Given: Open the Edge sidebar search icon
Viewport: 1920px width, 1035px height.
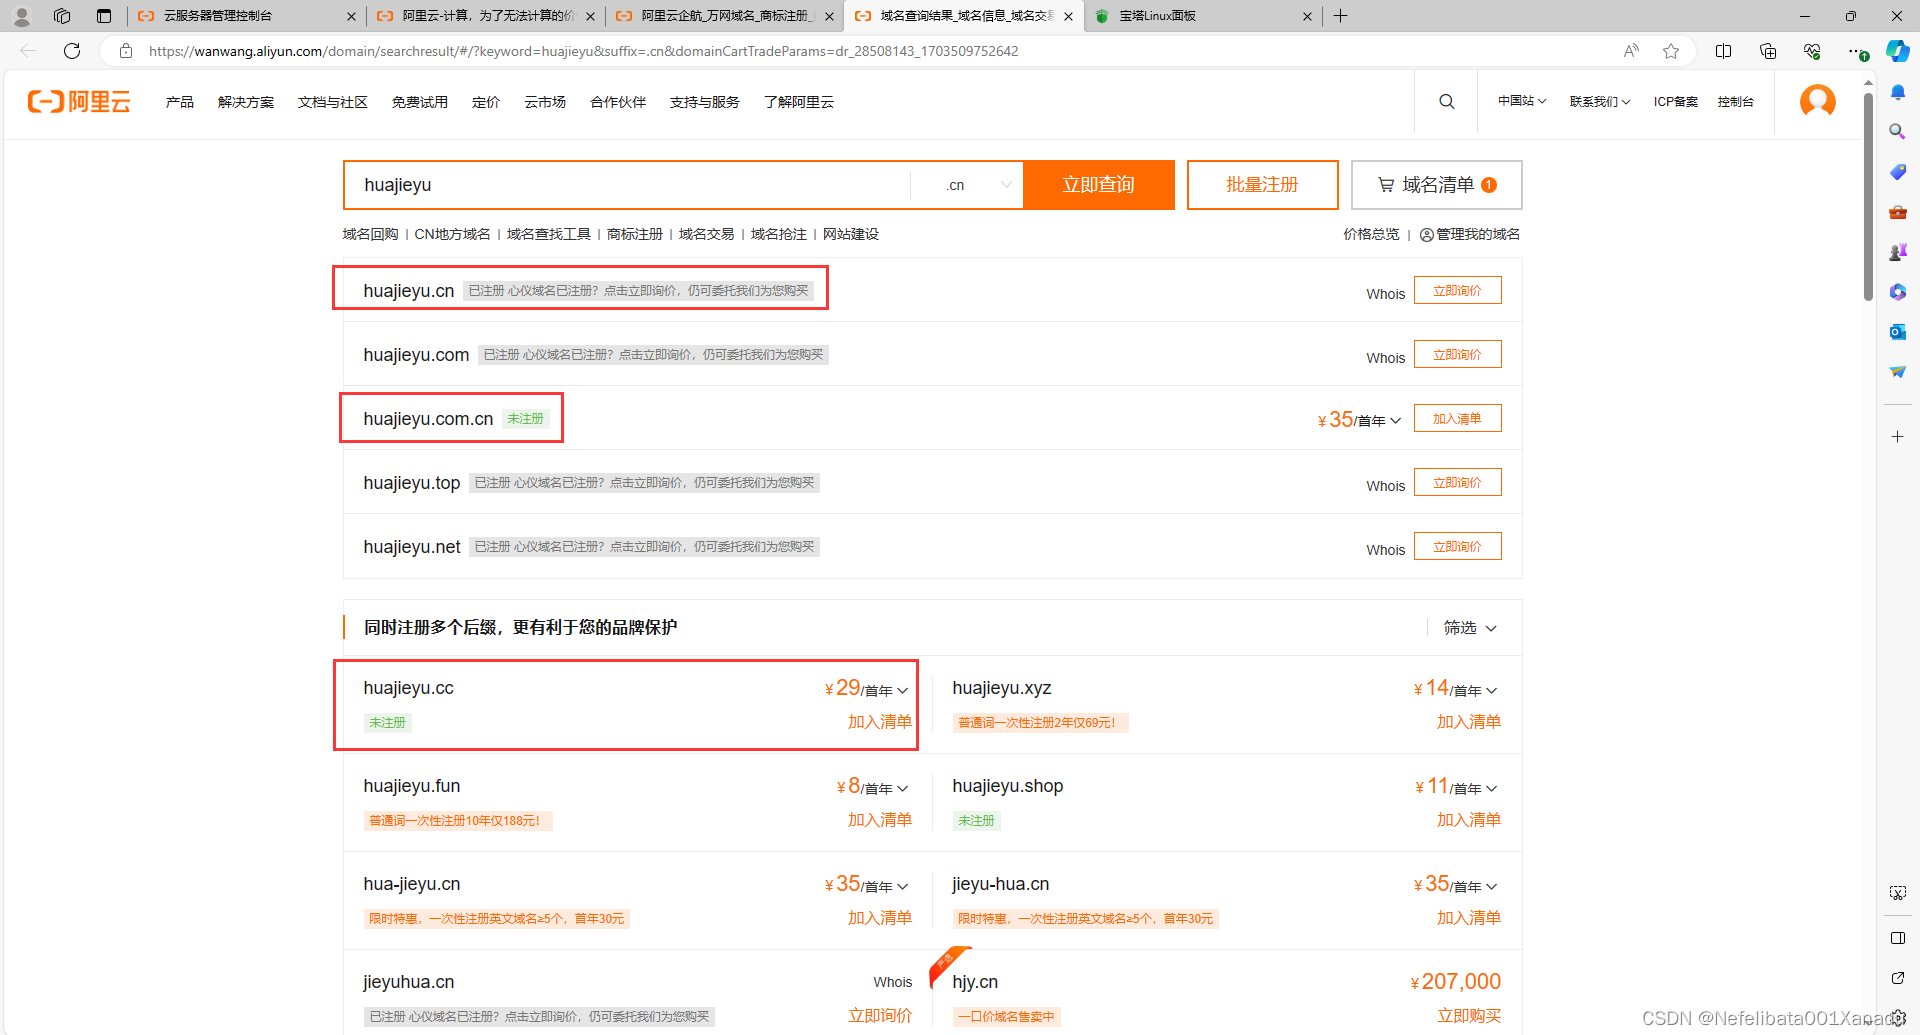Looking at the screenshot, I should click(x=1897, y=131).
